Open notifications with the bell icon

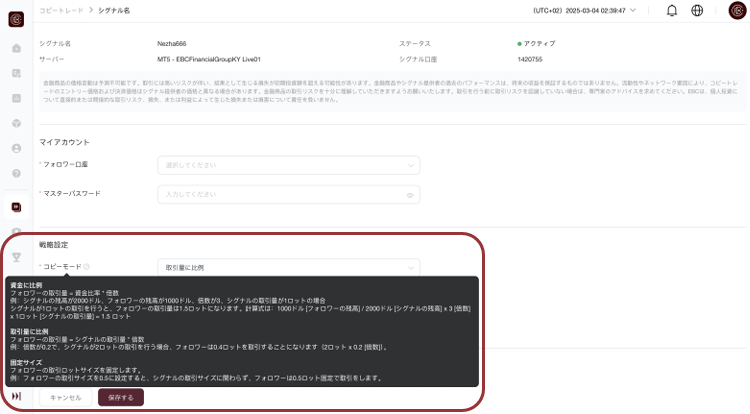coord(672,11)
